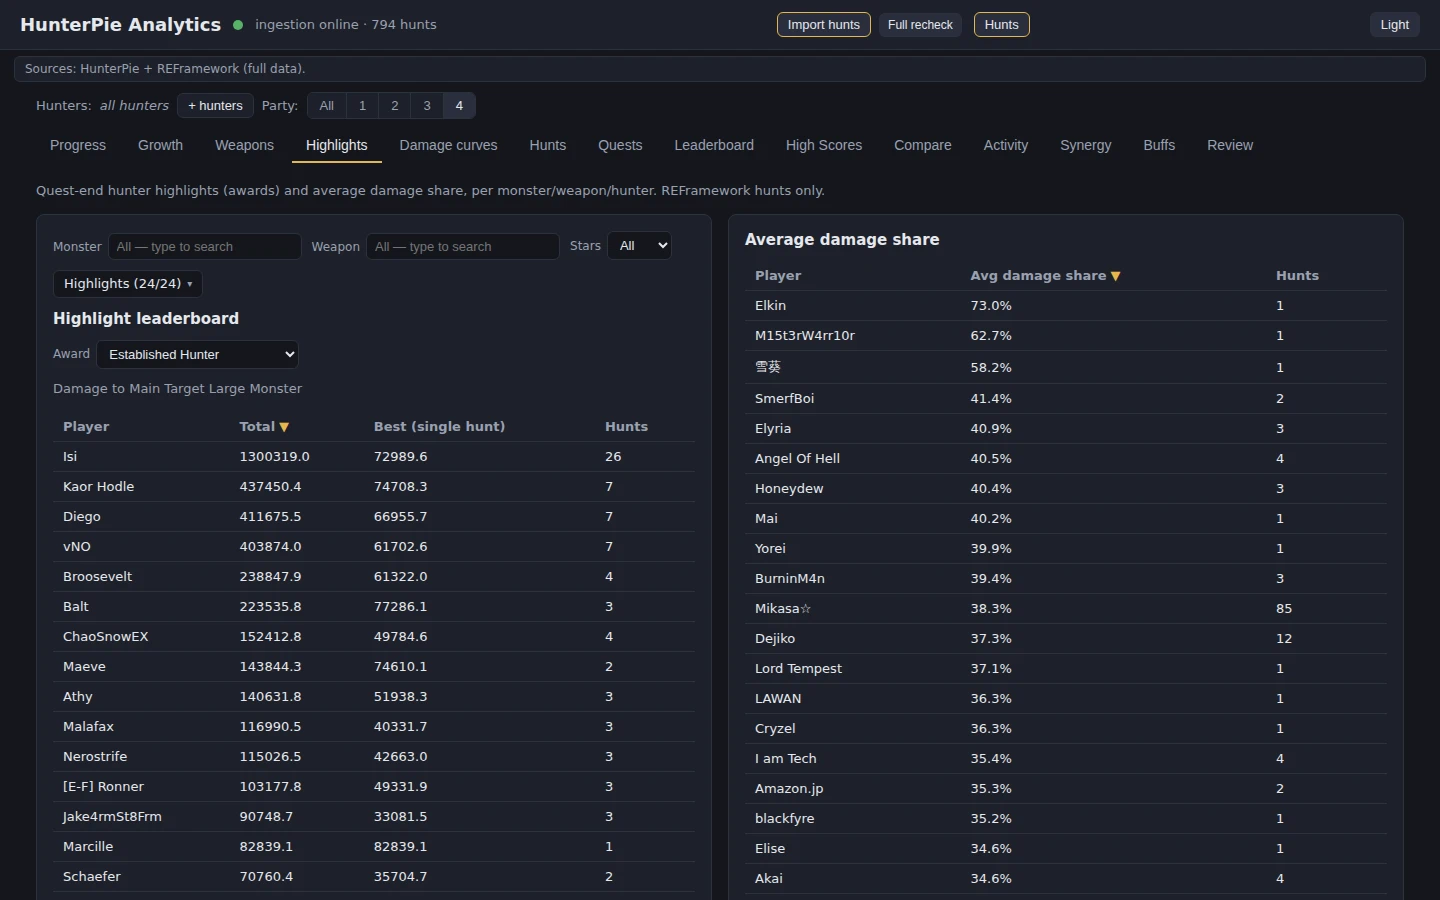Viewport: 1440px width, 900px height.
Task: Switch to the Damage curves tab
Action: 448,145
